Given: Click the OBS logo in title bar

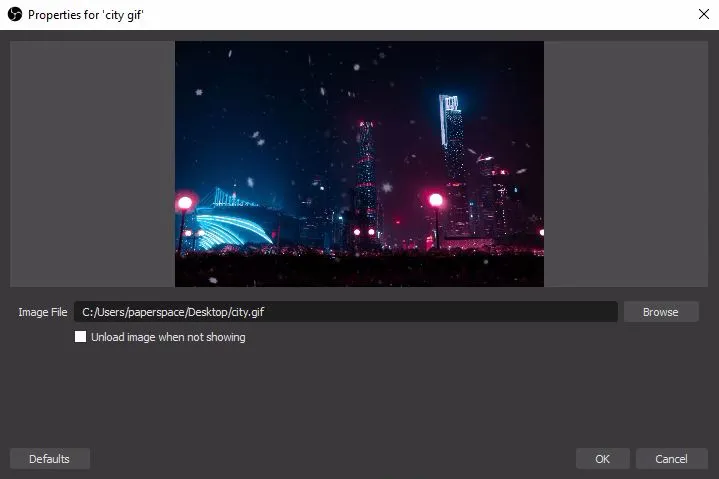Looking at the screenshot, I should coord(15,14).
